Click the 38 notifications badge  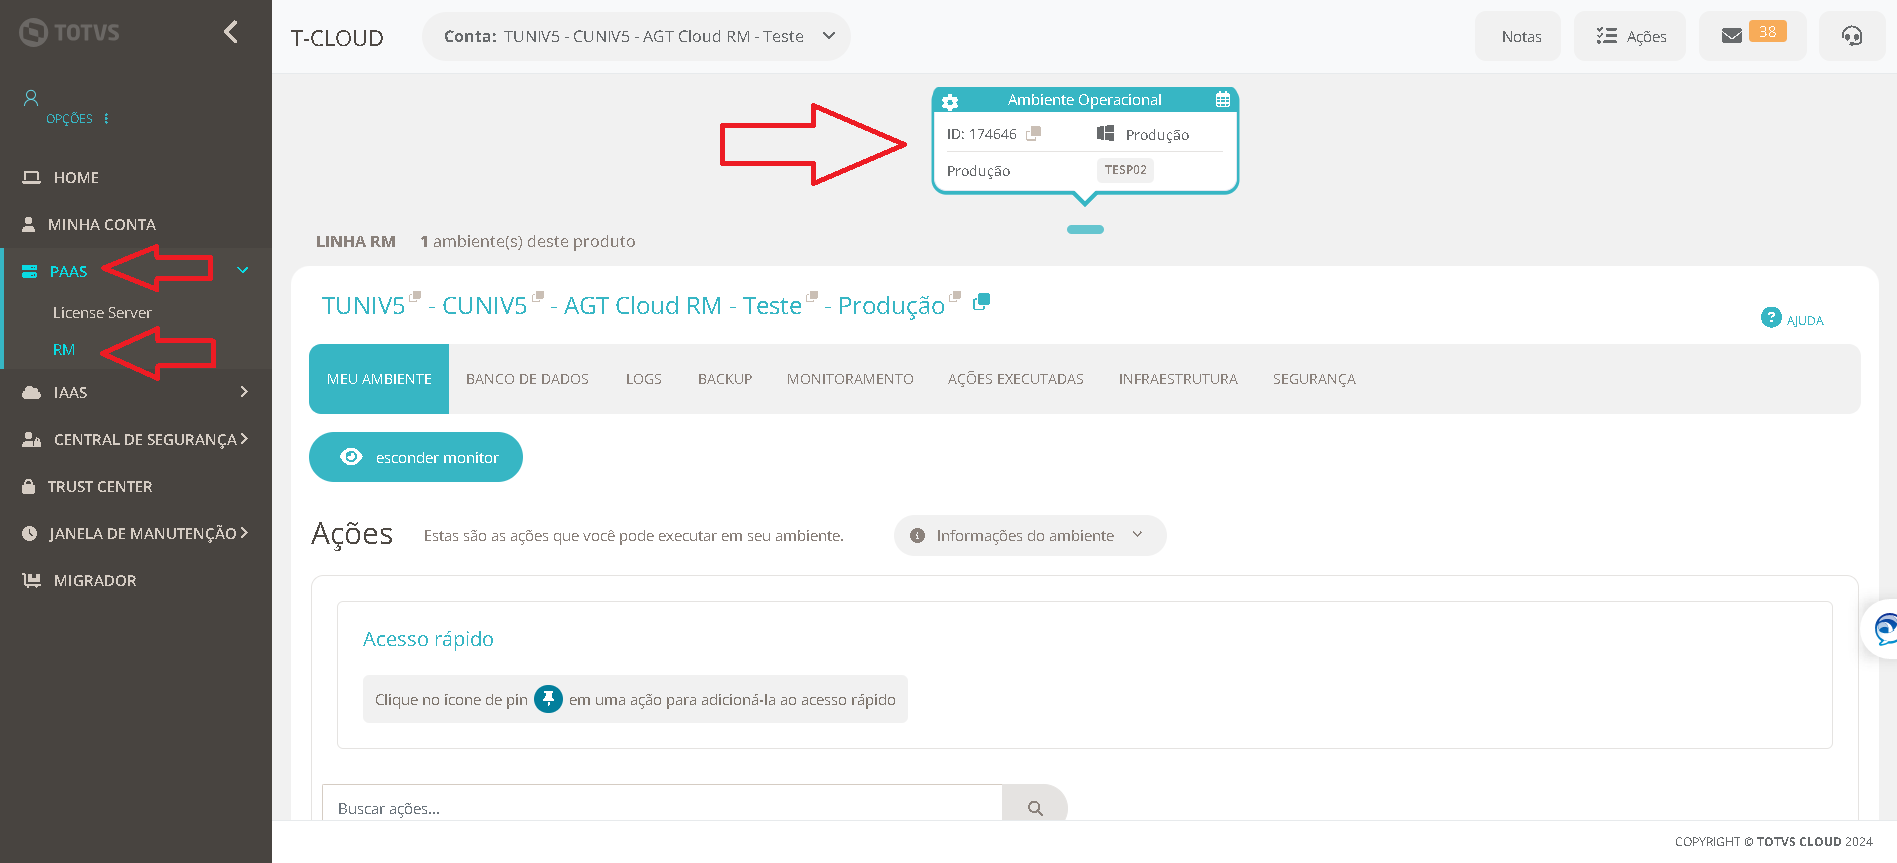(x=1768, y=31)
